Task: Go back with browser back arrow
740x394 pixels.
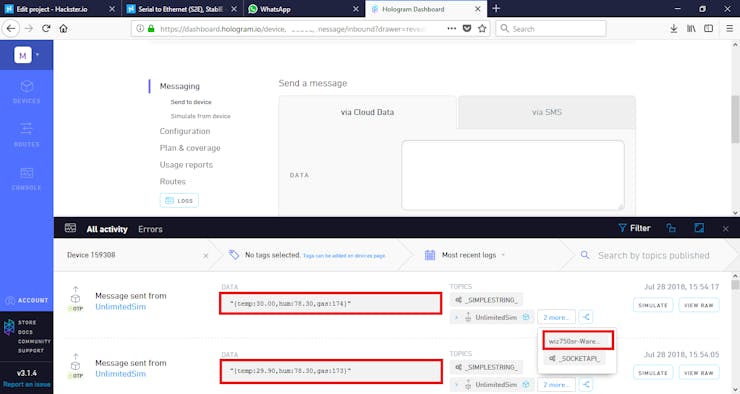Action: coord(11,28)
